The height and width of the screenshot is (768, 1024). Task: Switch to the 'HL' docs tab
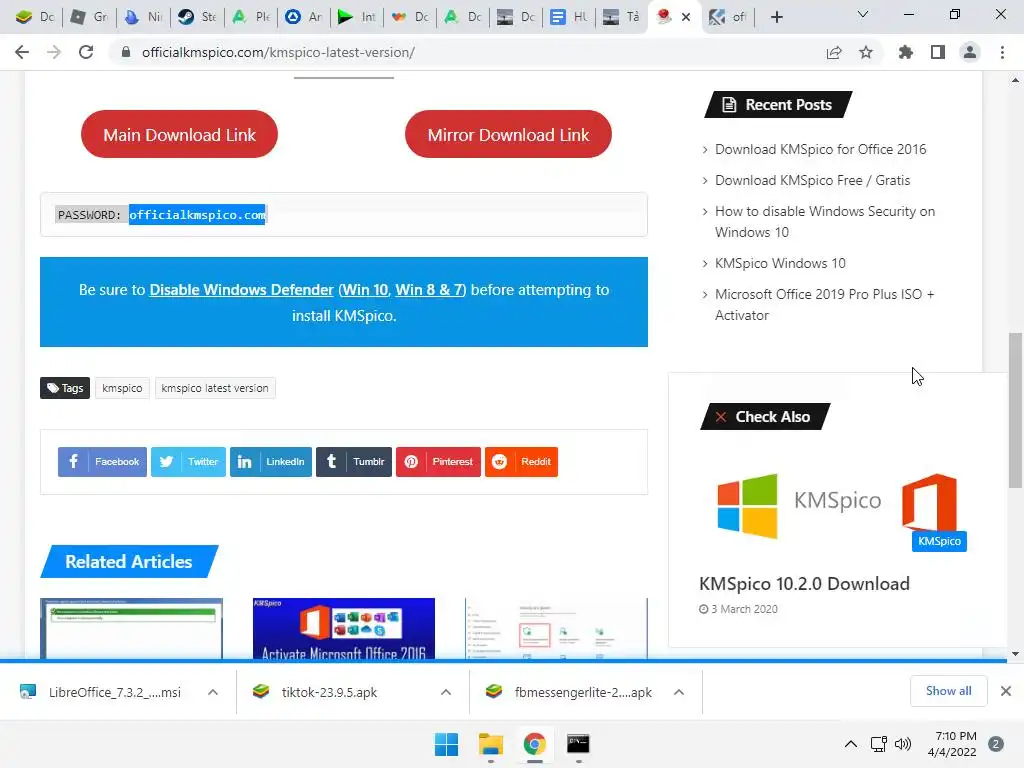click(x=569, y=17)
